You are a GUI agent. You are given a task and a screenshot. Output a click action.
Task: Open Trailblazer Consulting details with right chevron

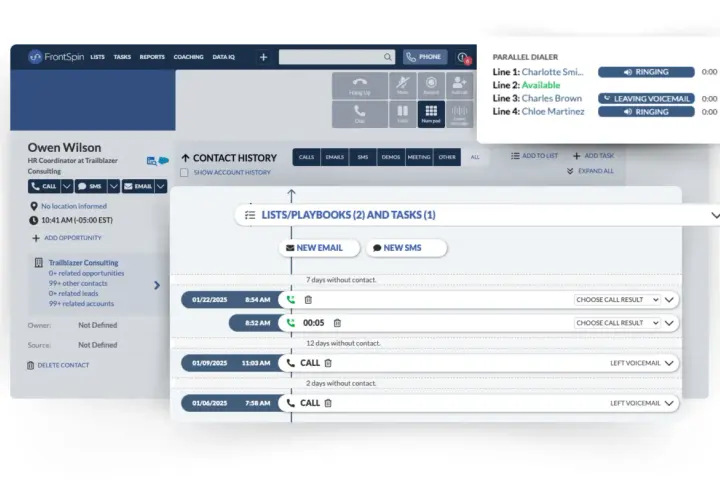[157, 285]
